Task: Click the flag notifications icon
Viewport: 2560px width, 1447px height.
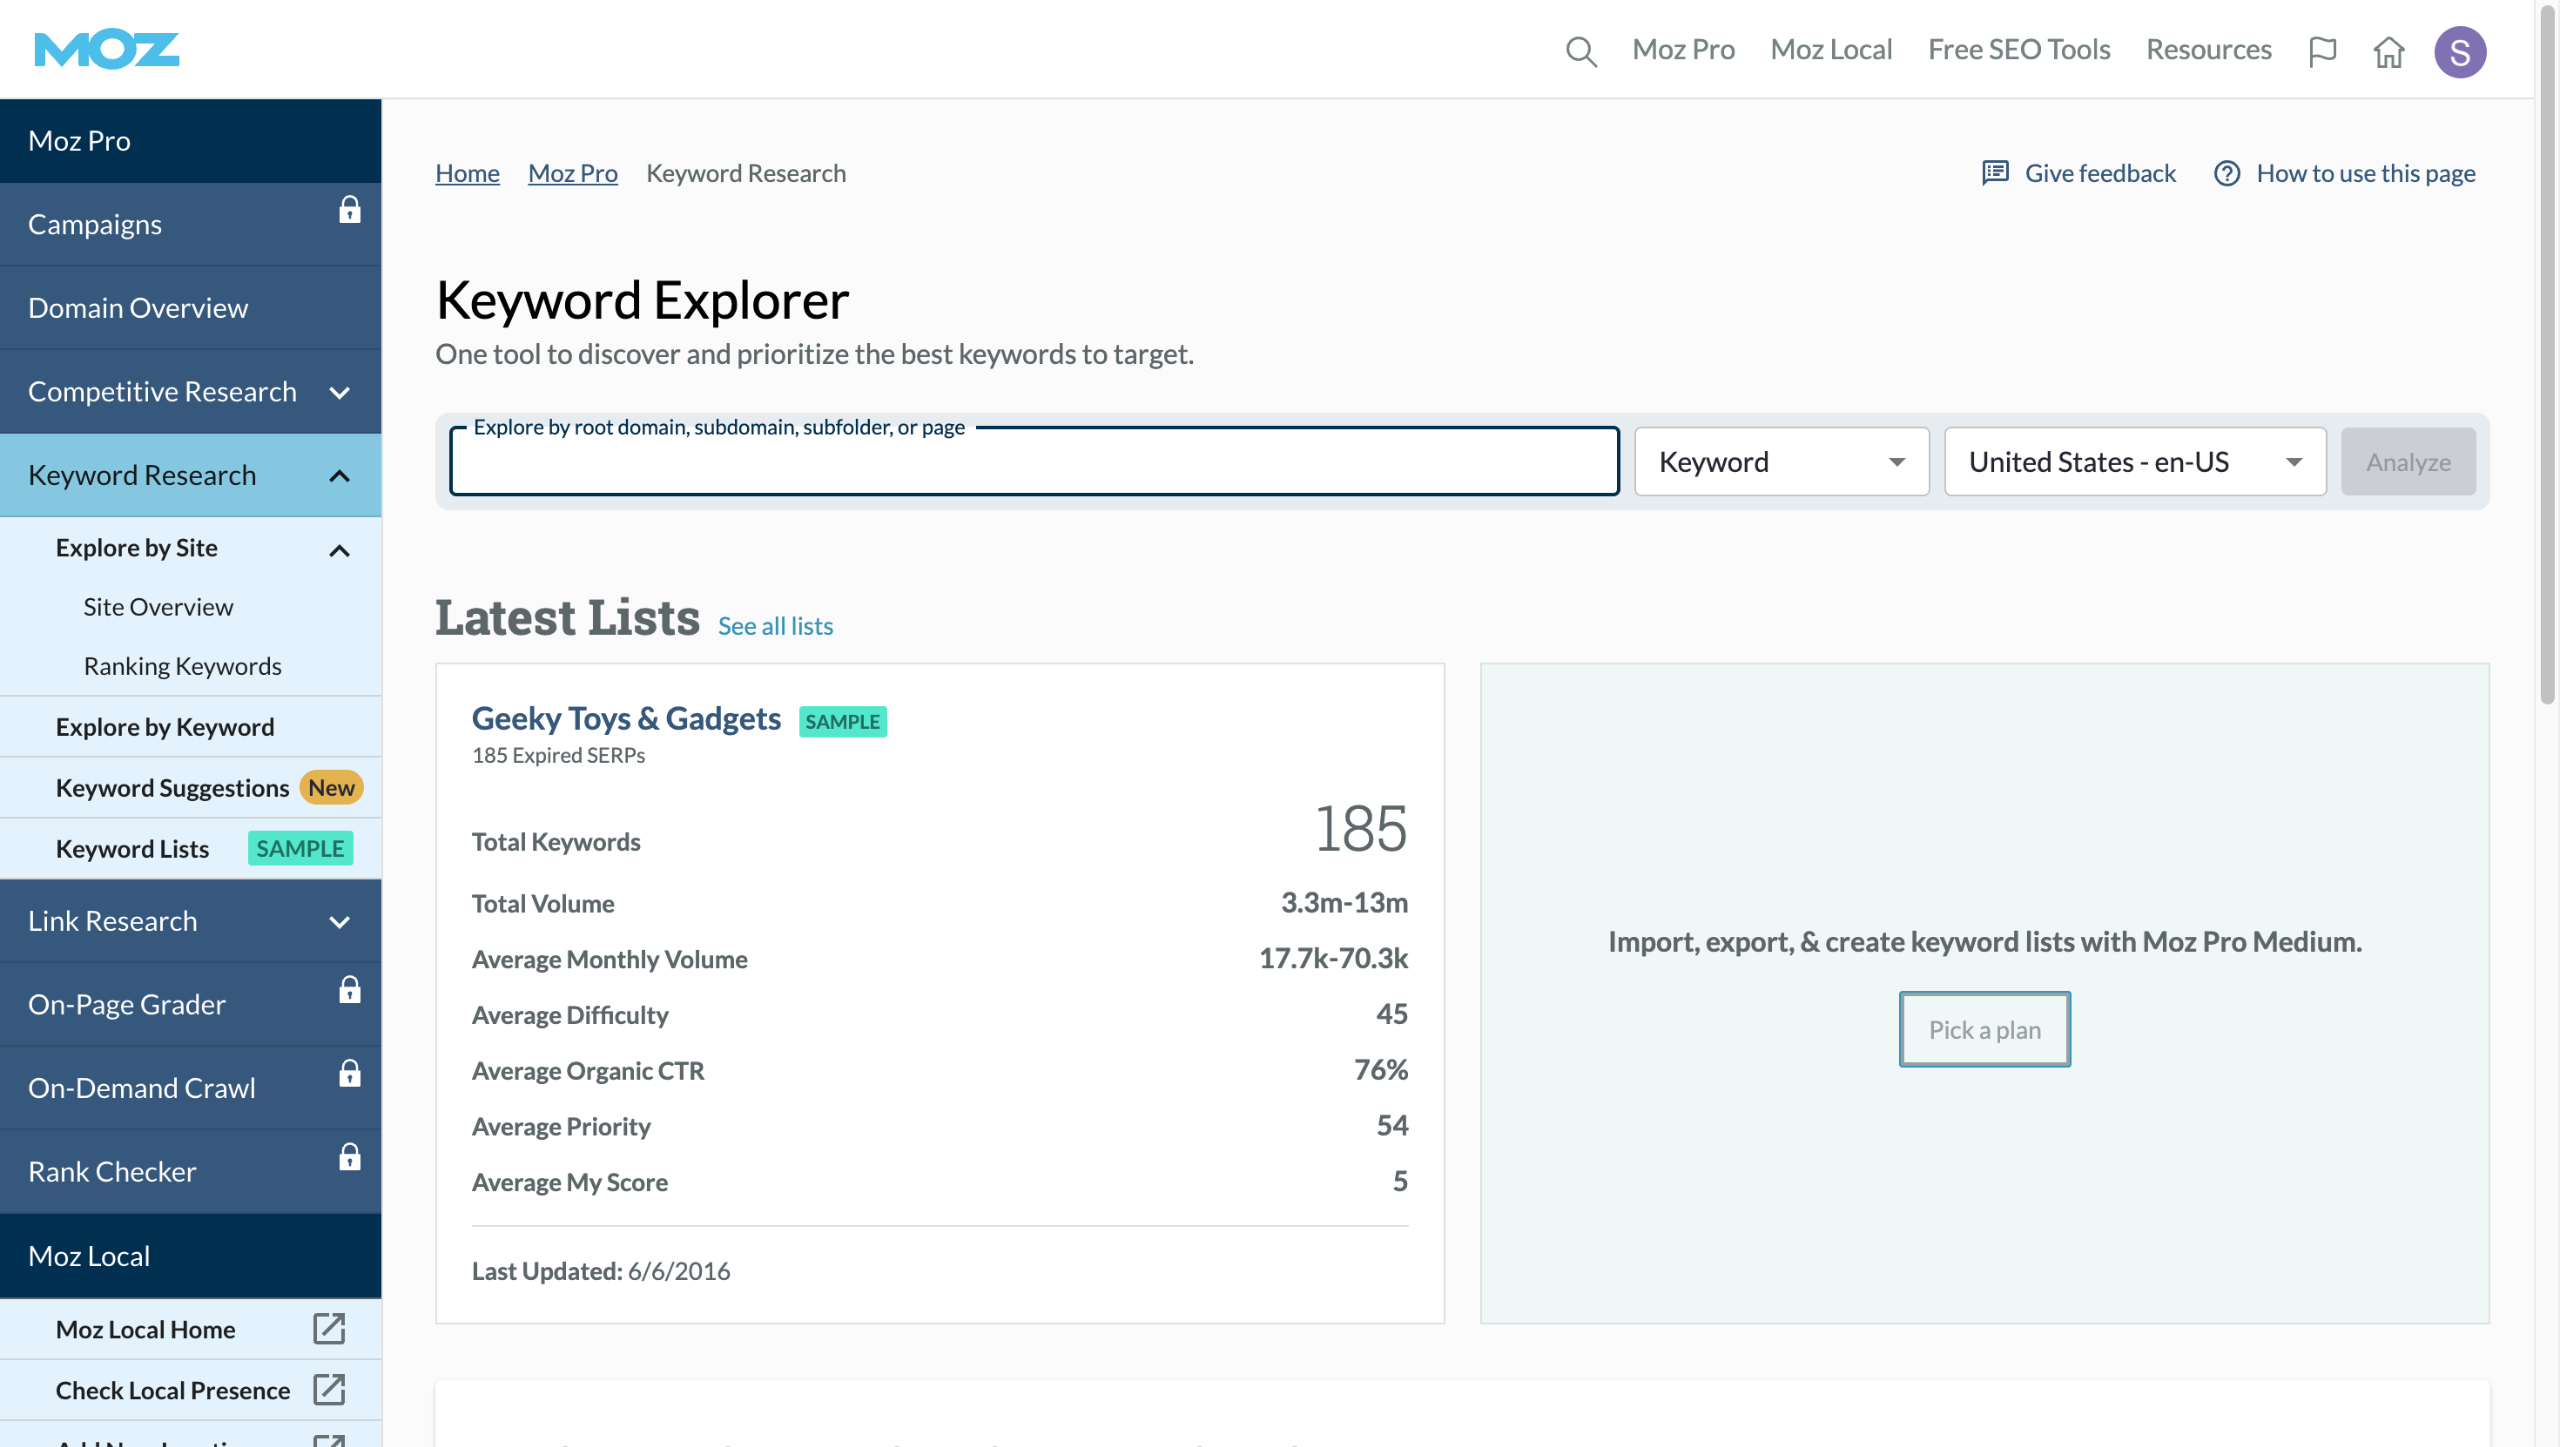Action: tap(2322, 51)
